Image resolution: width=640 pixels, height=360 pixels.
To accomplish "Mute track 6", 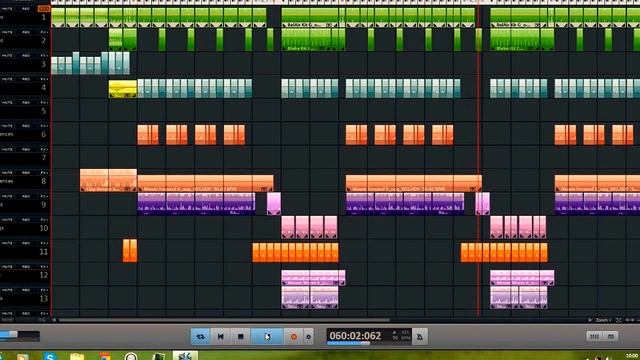I will [x=7, y=126].
